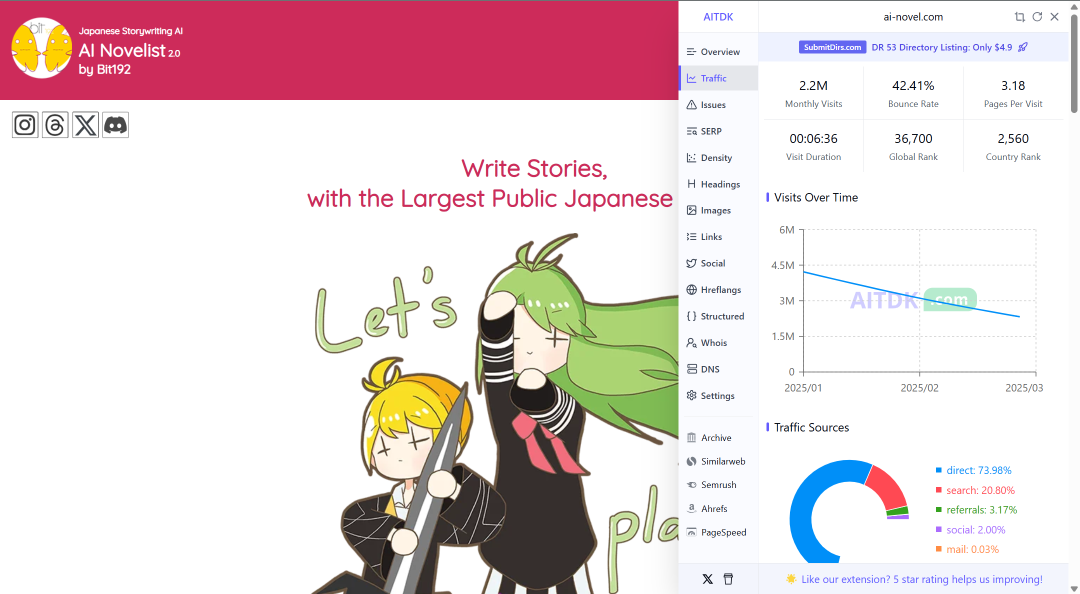This screenshot has width=1080, height=594.
Task: Click the rocket icon in promo banner
Action: 1023,47
